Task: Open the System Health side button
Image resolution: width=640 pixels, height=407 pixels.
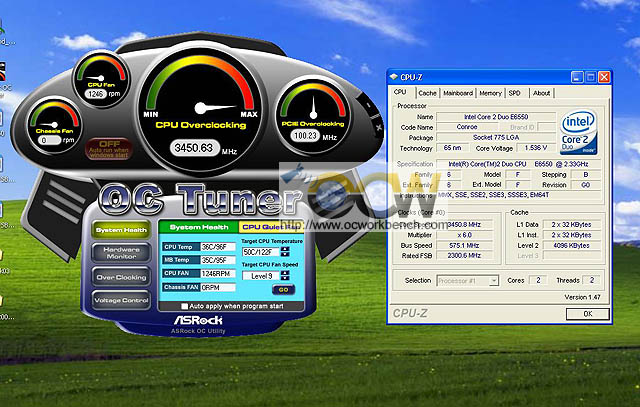Action: coord(121,230)
